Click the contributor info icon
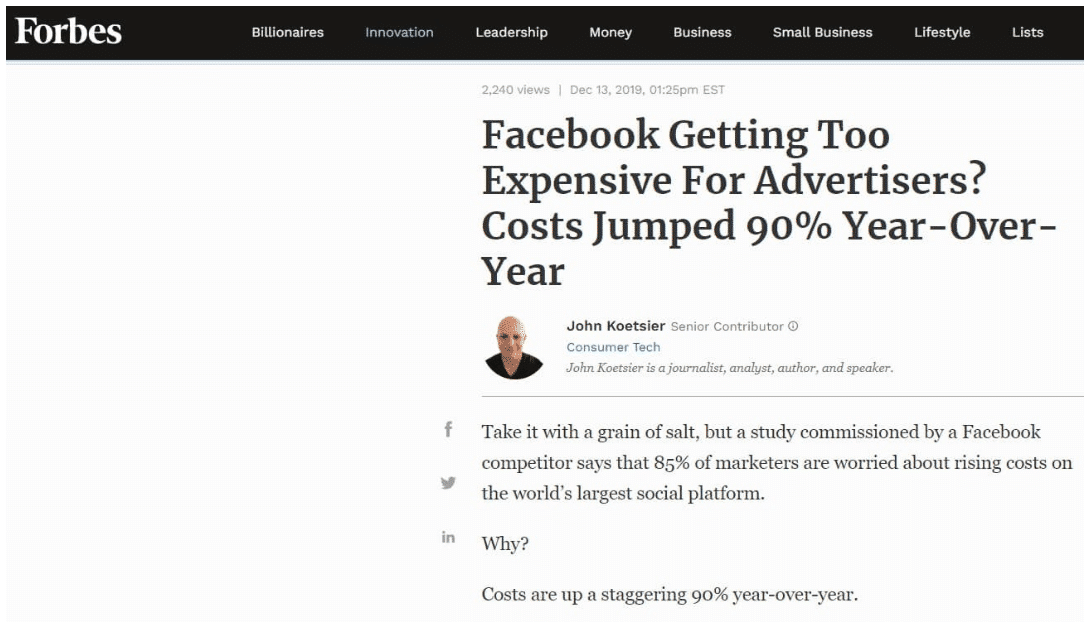Viewport: 1092px width, 632px height. click(793, 326)
